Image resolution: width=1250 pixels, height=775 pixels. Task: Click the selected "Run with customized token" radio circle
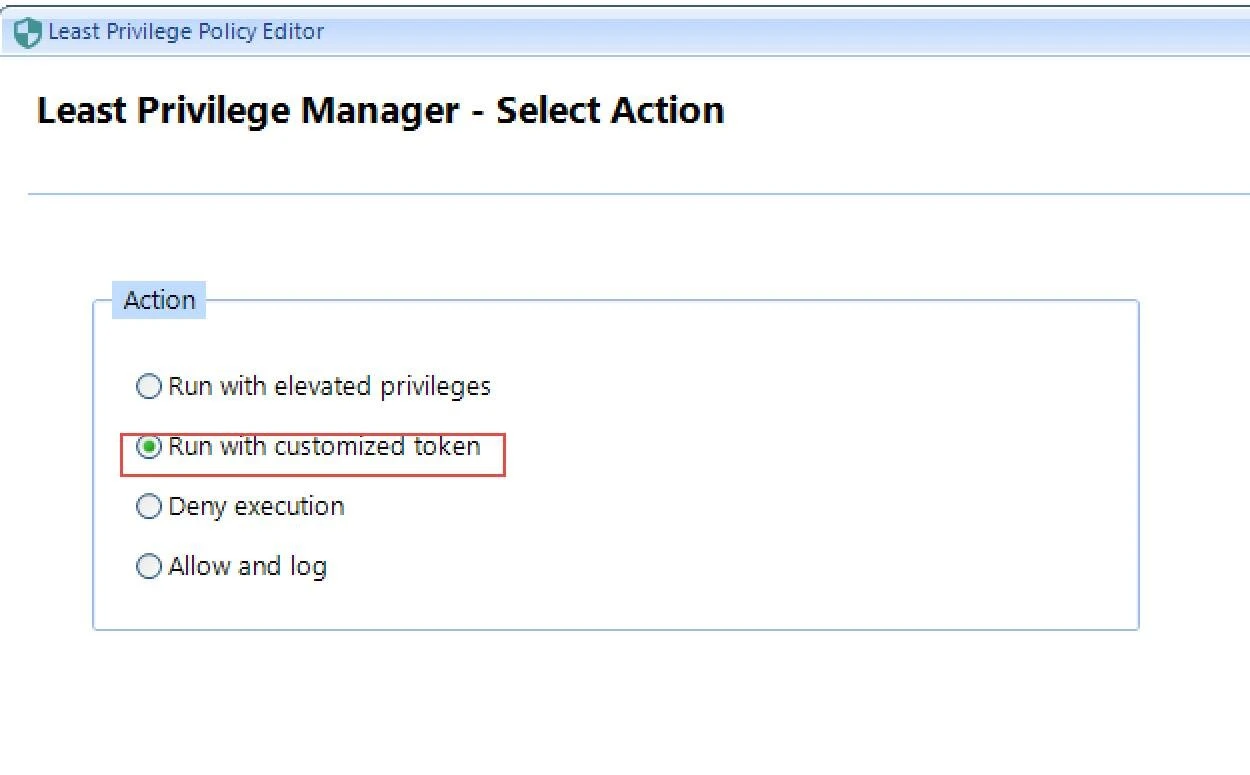coord(148,447)
